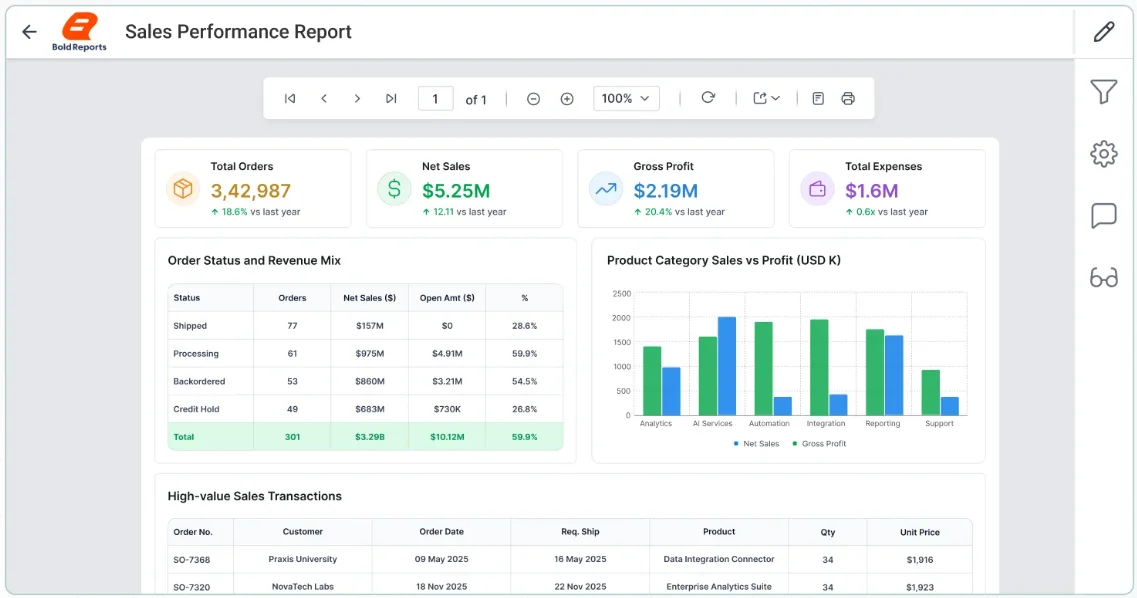The width and height of the screenshot is (1137, 598).
Task: Click the Unit Price column header
Action: click(x=919, y=532)
